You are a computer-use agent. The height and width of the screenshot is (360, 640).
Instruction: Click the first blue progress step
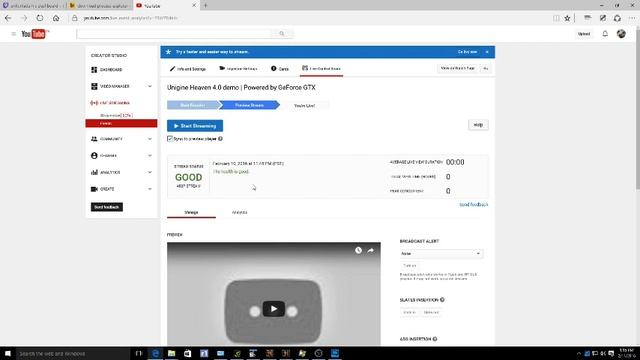click(x=193, y=105)
